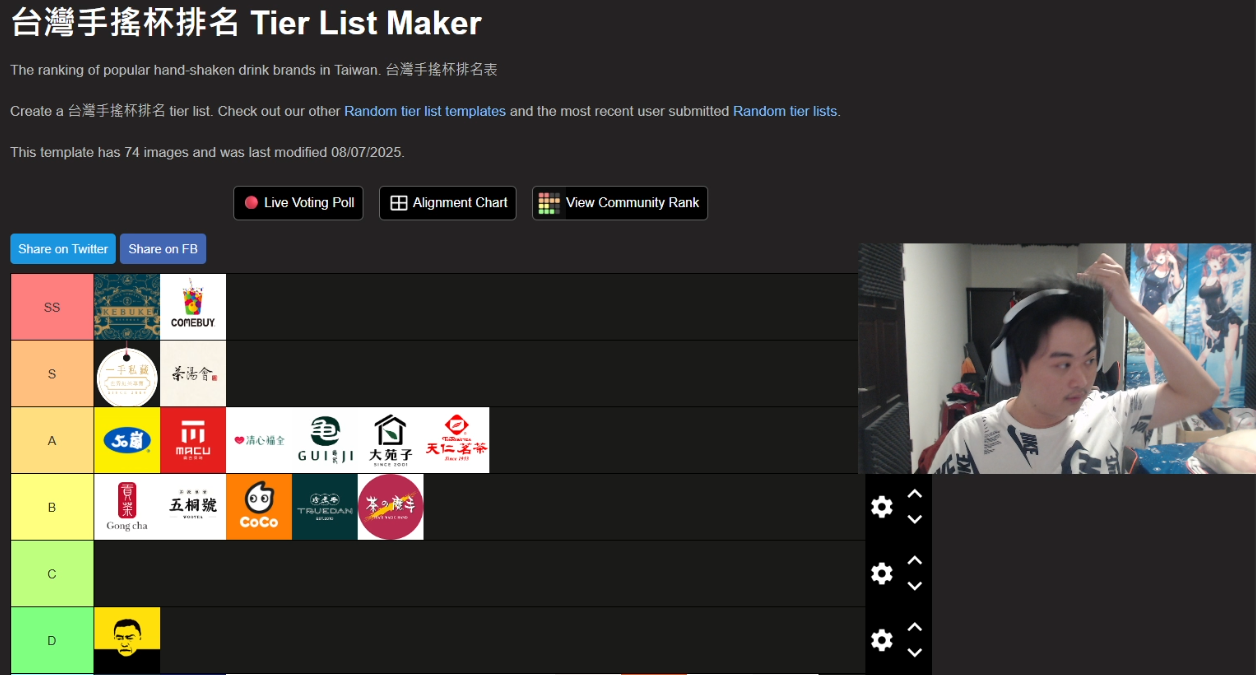Select the Gong cha logo
This screenshot has width=1256, height=675.
[x=127, y=507]
